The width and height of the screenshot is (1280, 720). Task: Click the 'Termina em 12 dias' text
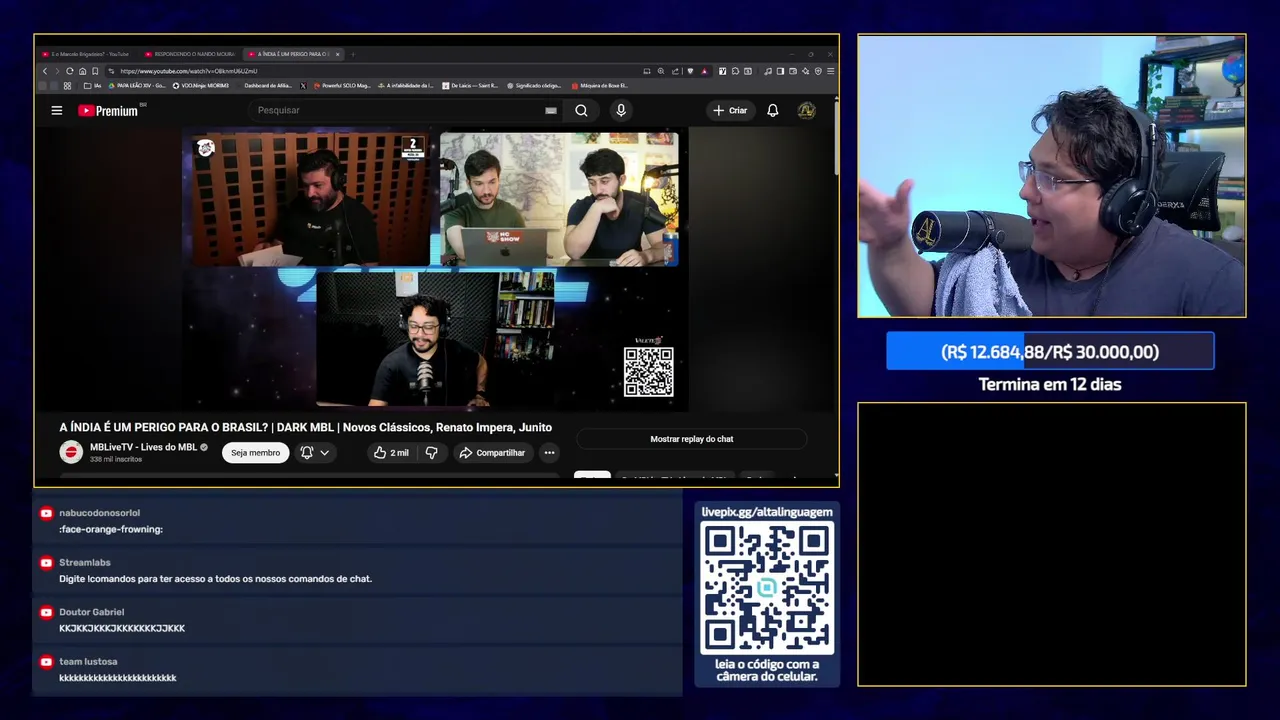pos(1050,384)
